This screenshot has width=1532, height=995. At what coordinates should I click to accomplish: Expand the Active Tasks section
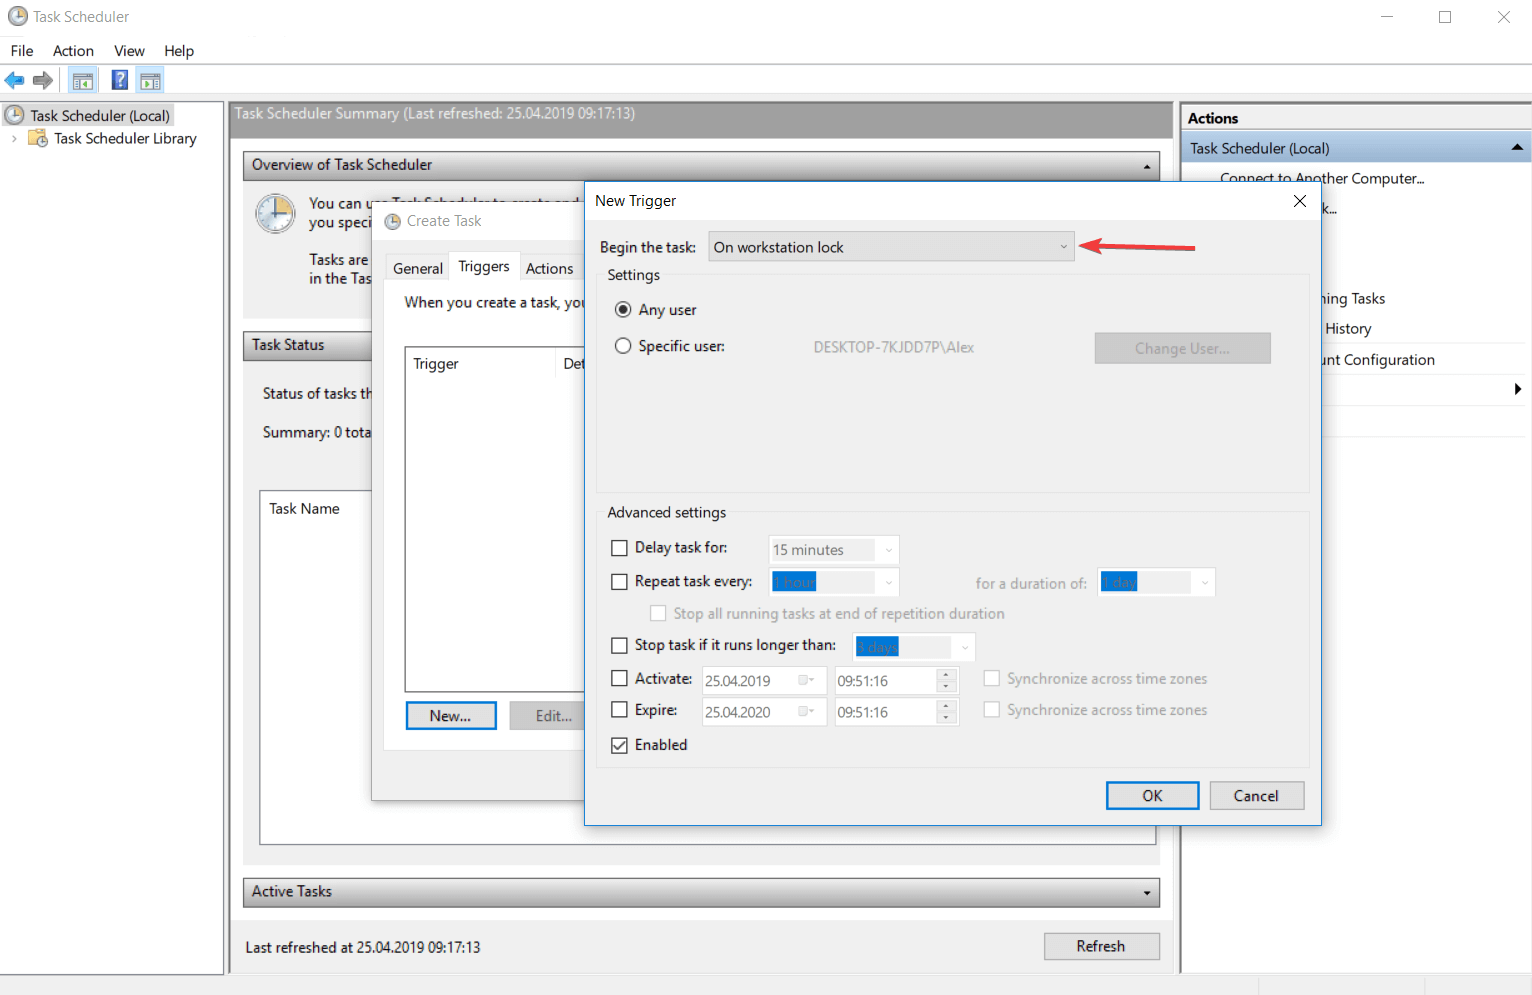[x=1146, y=892]
